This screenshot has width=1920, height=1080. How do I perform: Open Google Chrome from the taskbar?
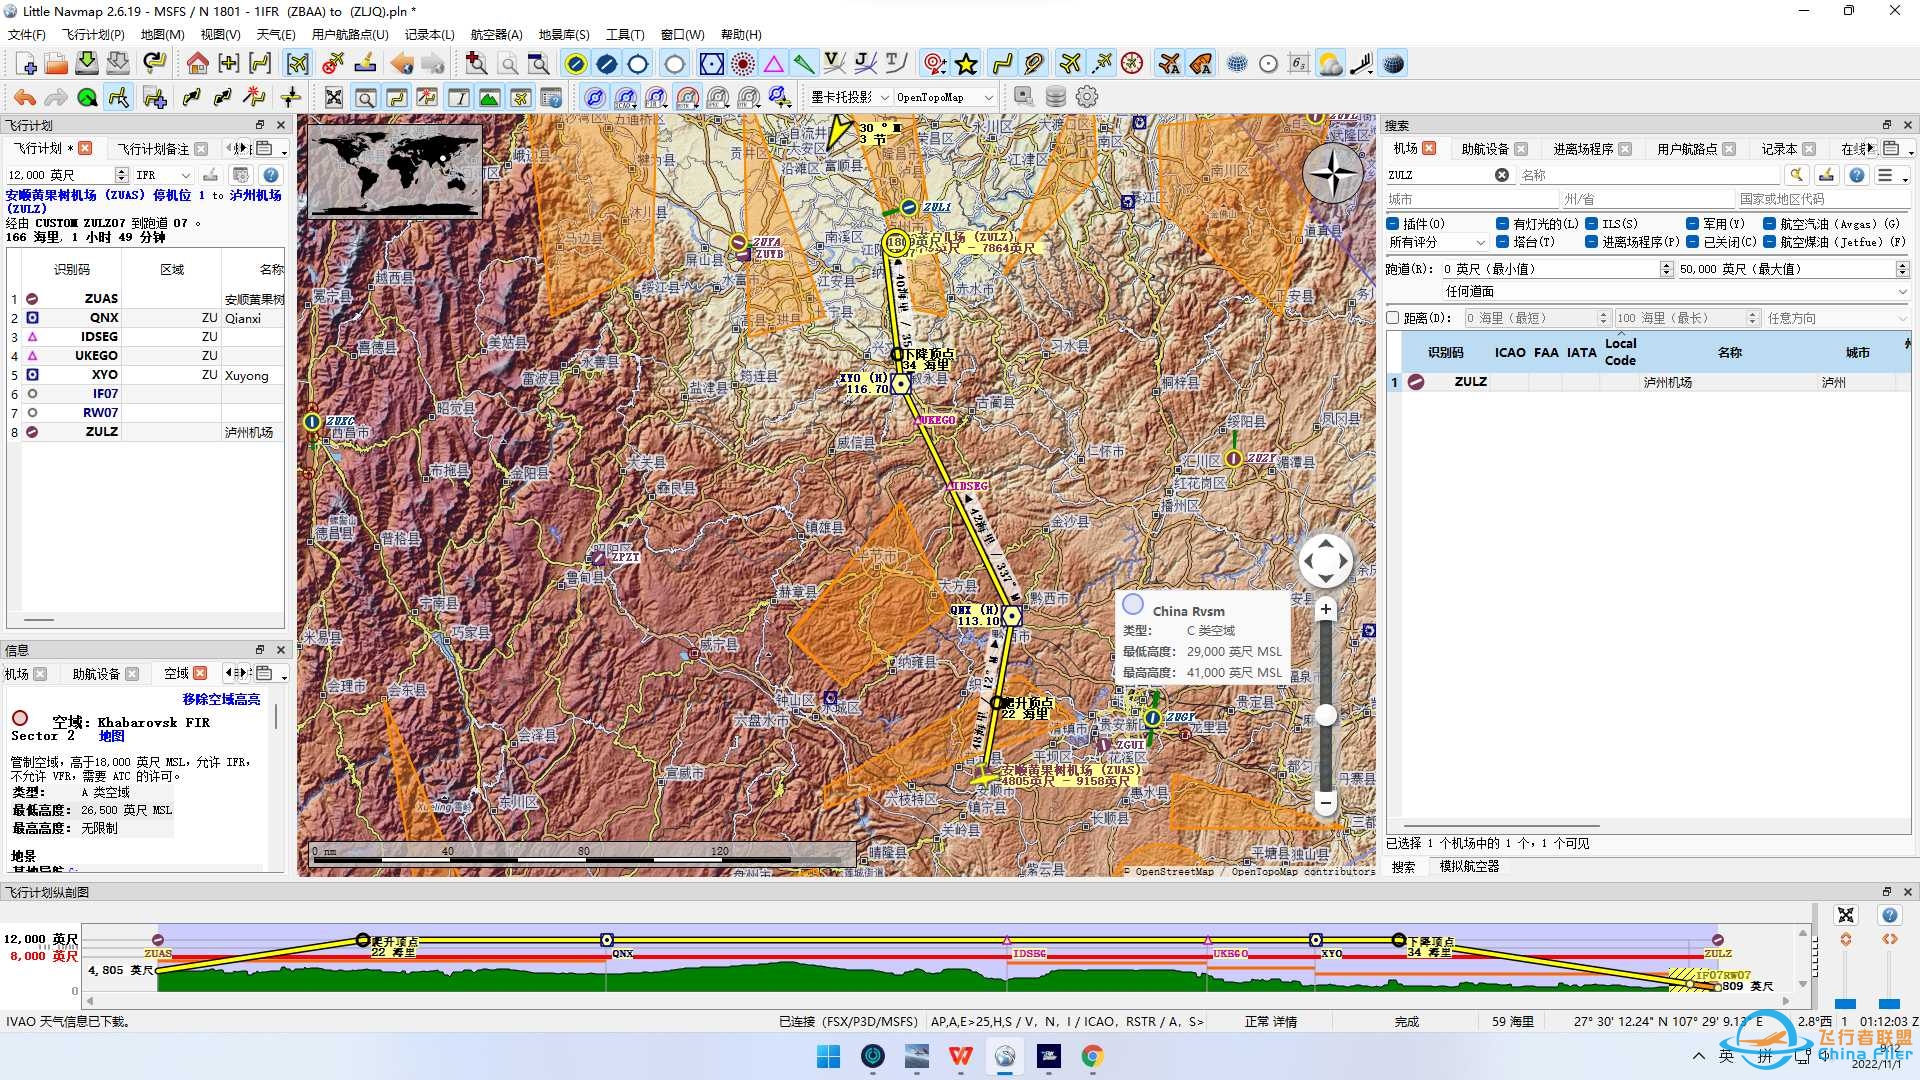pyautogui.click(x=1092, y=1056)
